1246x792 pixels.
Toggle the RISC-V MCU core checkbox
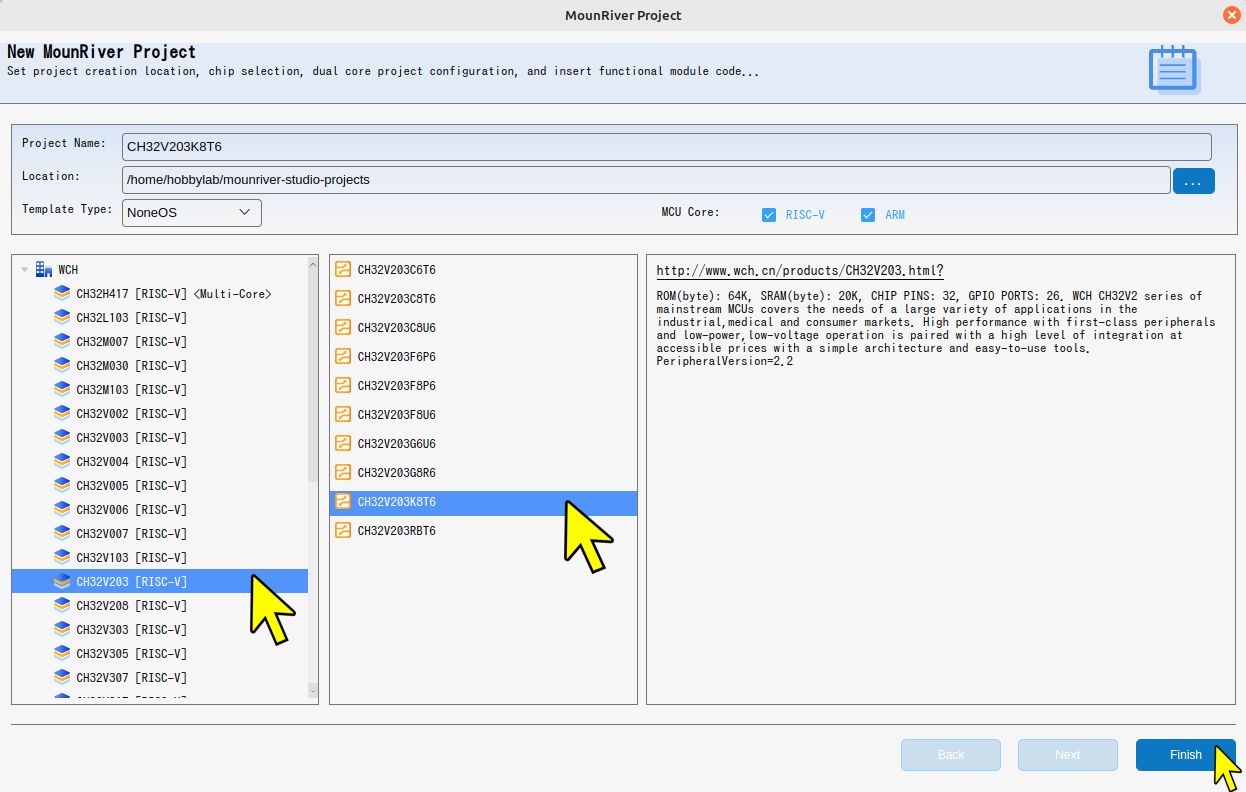click(x=769, y=215)
